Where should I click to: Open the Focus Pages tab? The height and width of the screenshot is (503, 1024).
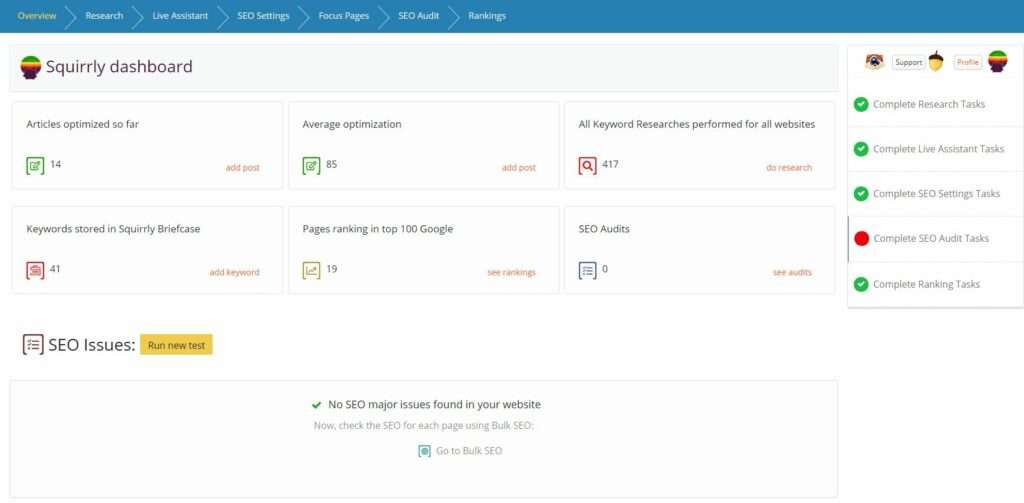(344, 16)
